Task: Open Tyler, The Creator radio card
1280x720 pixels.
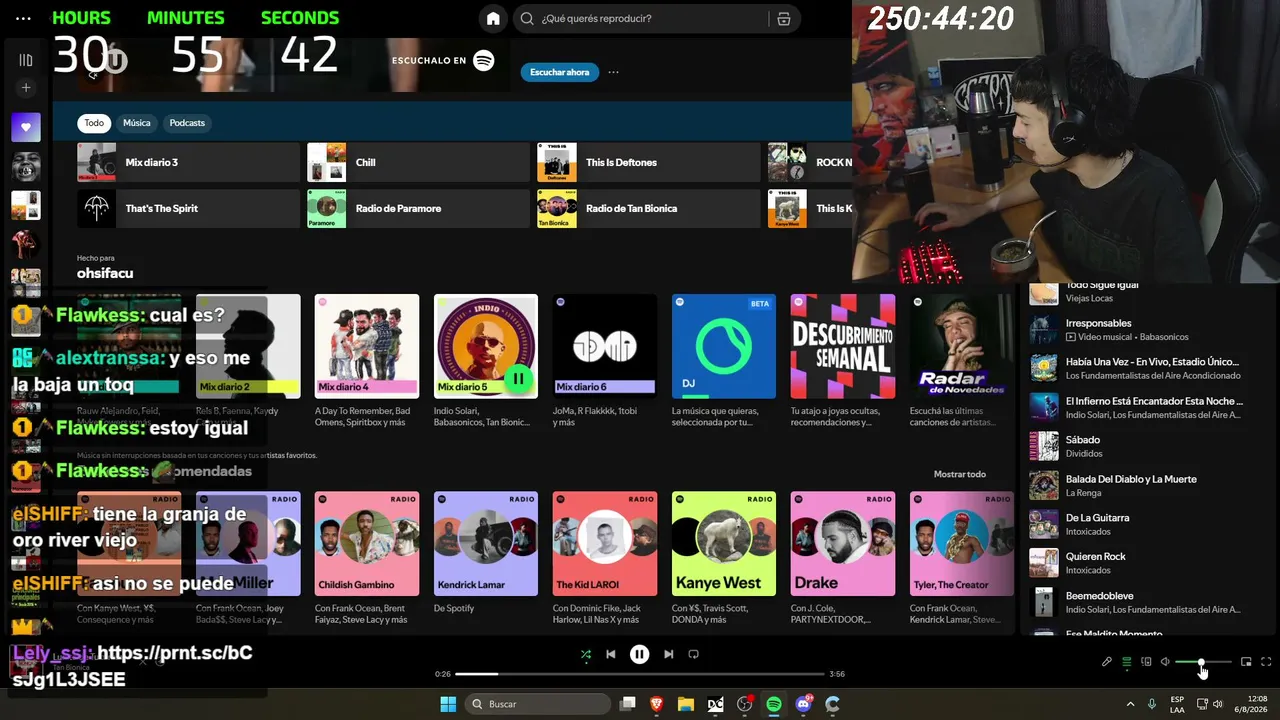Action: [x=962, y=558]
